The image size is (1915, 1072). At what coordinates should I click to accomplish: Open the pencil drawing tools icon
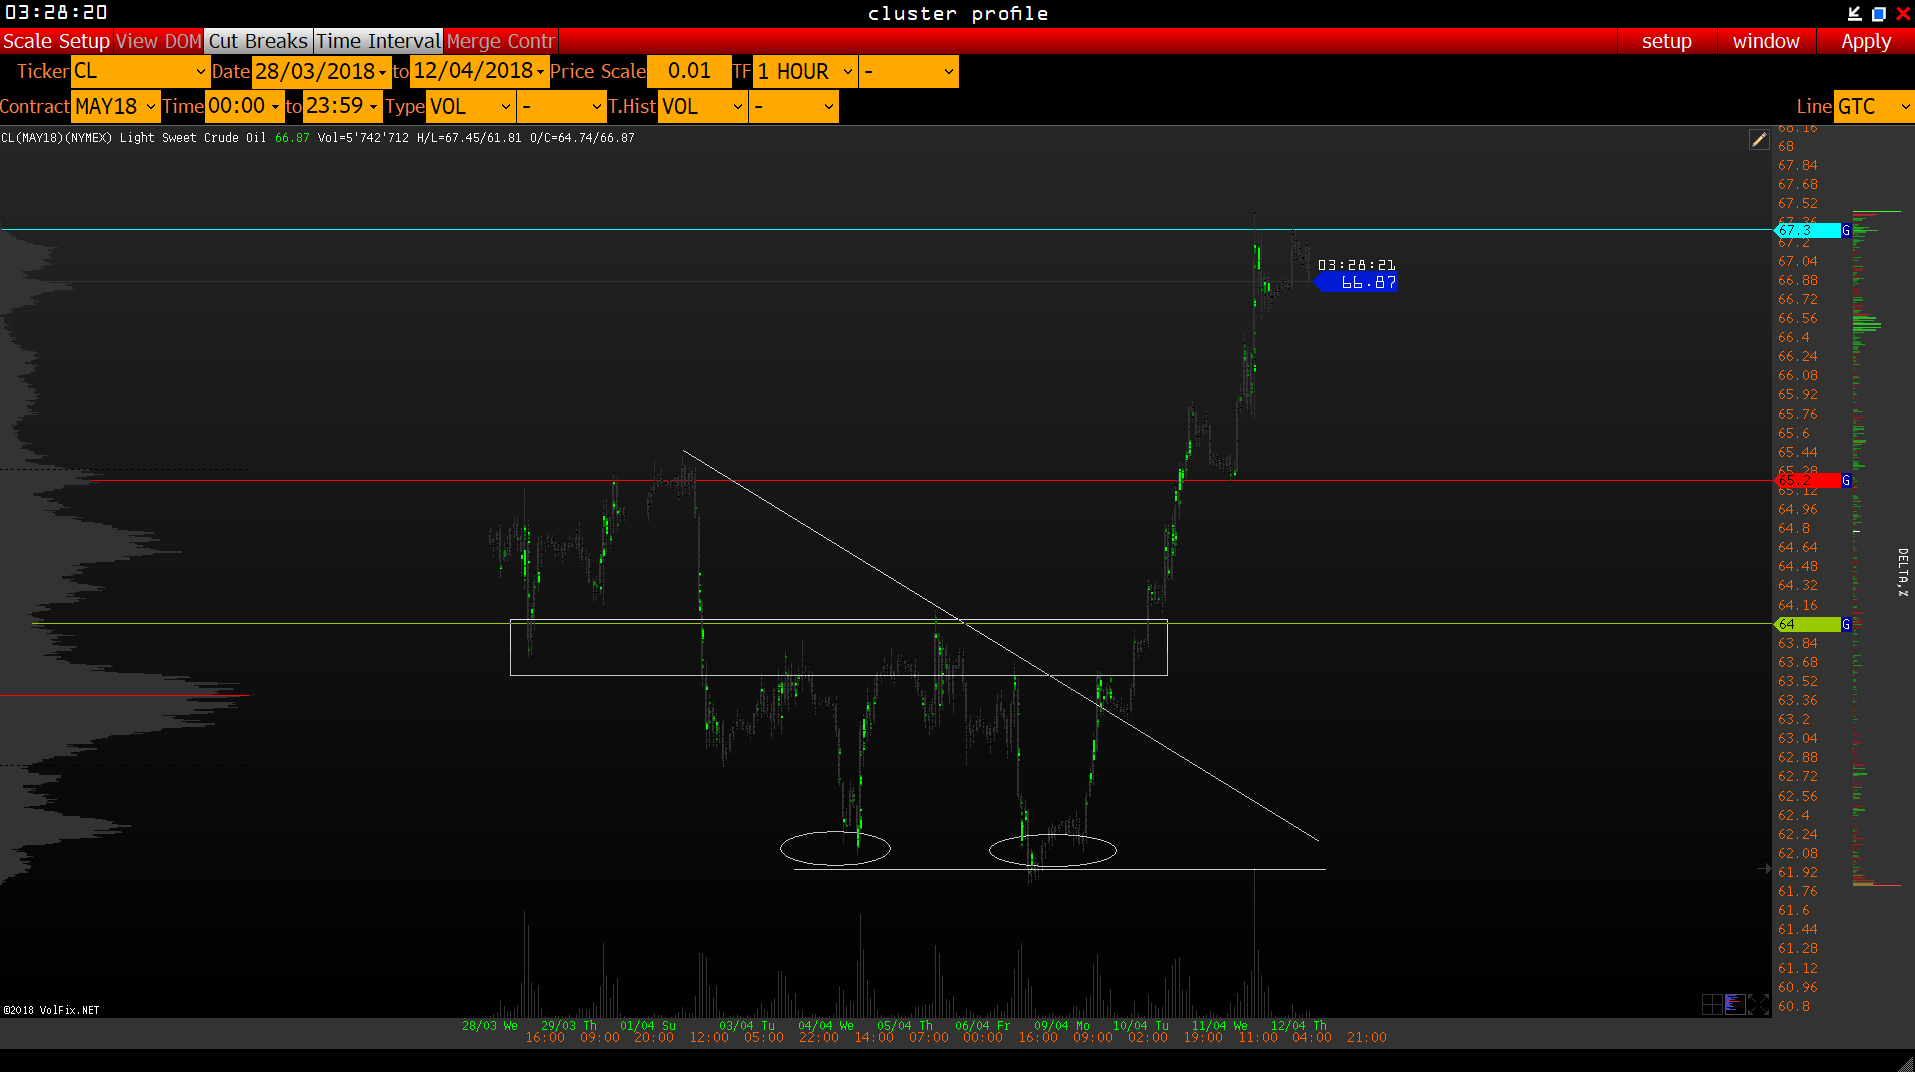tap(1758, 140)
